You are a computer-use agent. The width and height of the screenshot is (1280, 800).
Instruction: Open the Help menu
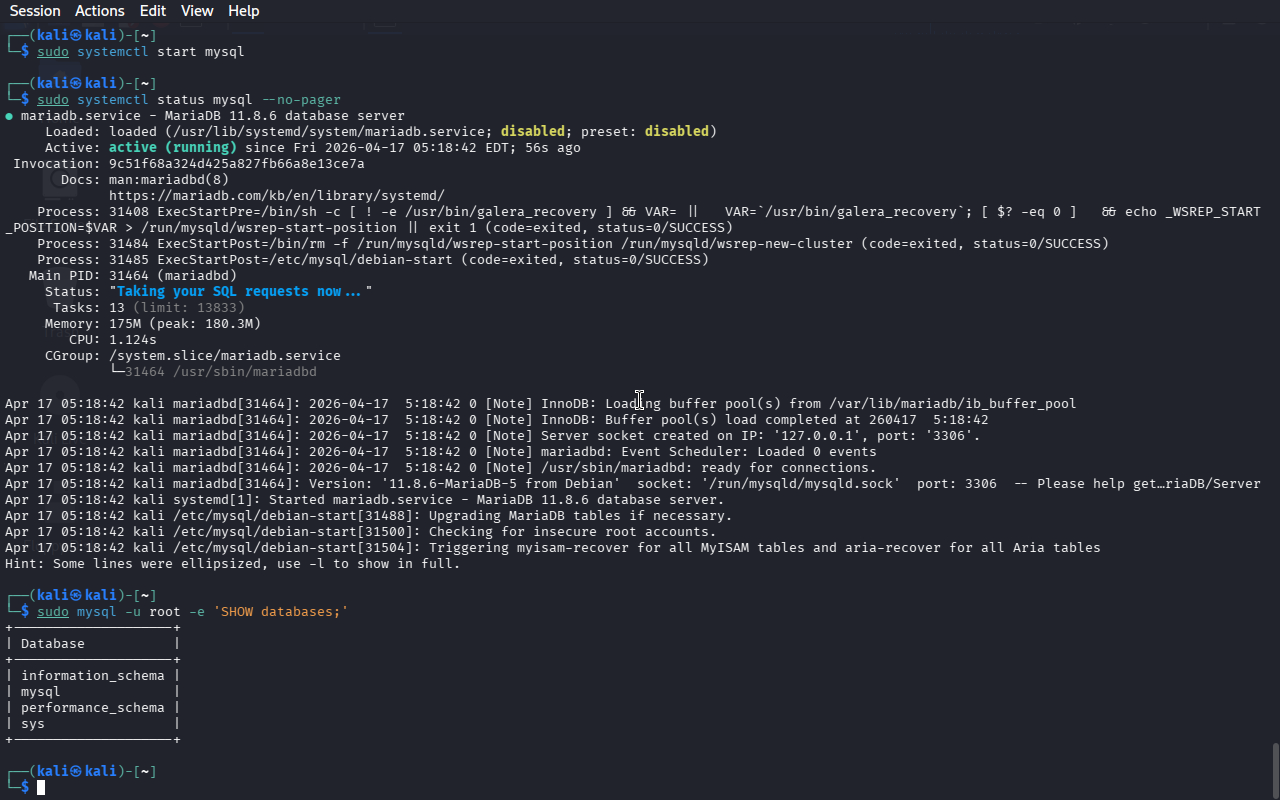(243, 11)
